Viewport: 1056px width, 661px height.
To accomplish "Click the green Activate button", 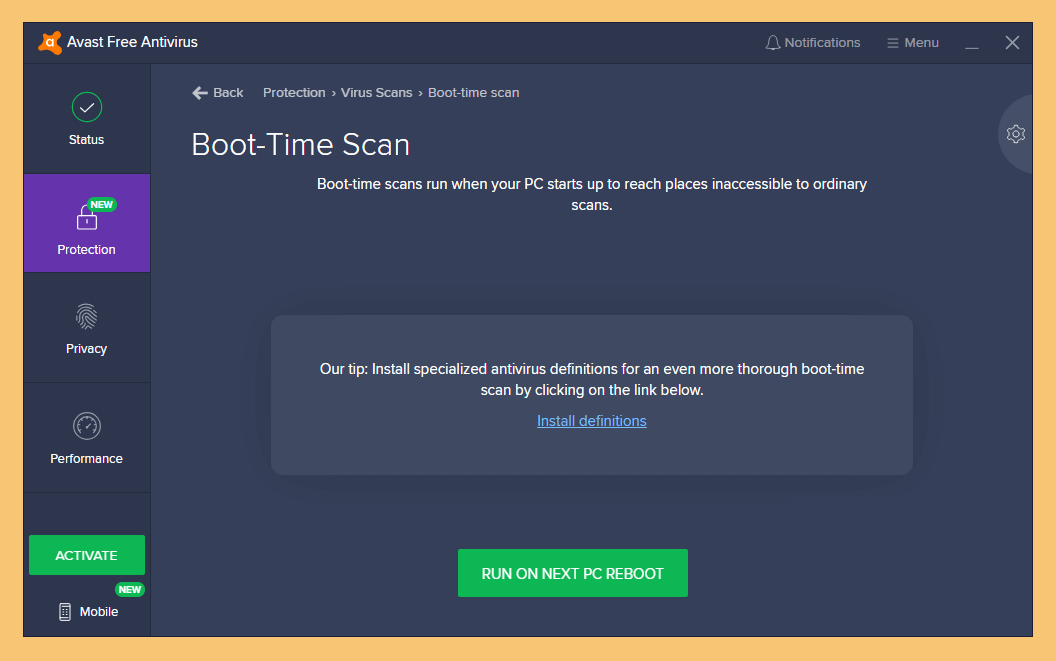I will 87,555.
